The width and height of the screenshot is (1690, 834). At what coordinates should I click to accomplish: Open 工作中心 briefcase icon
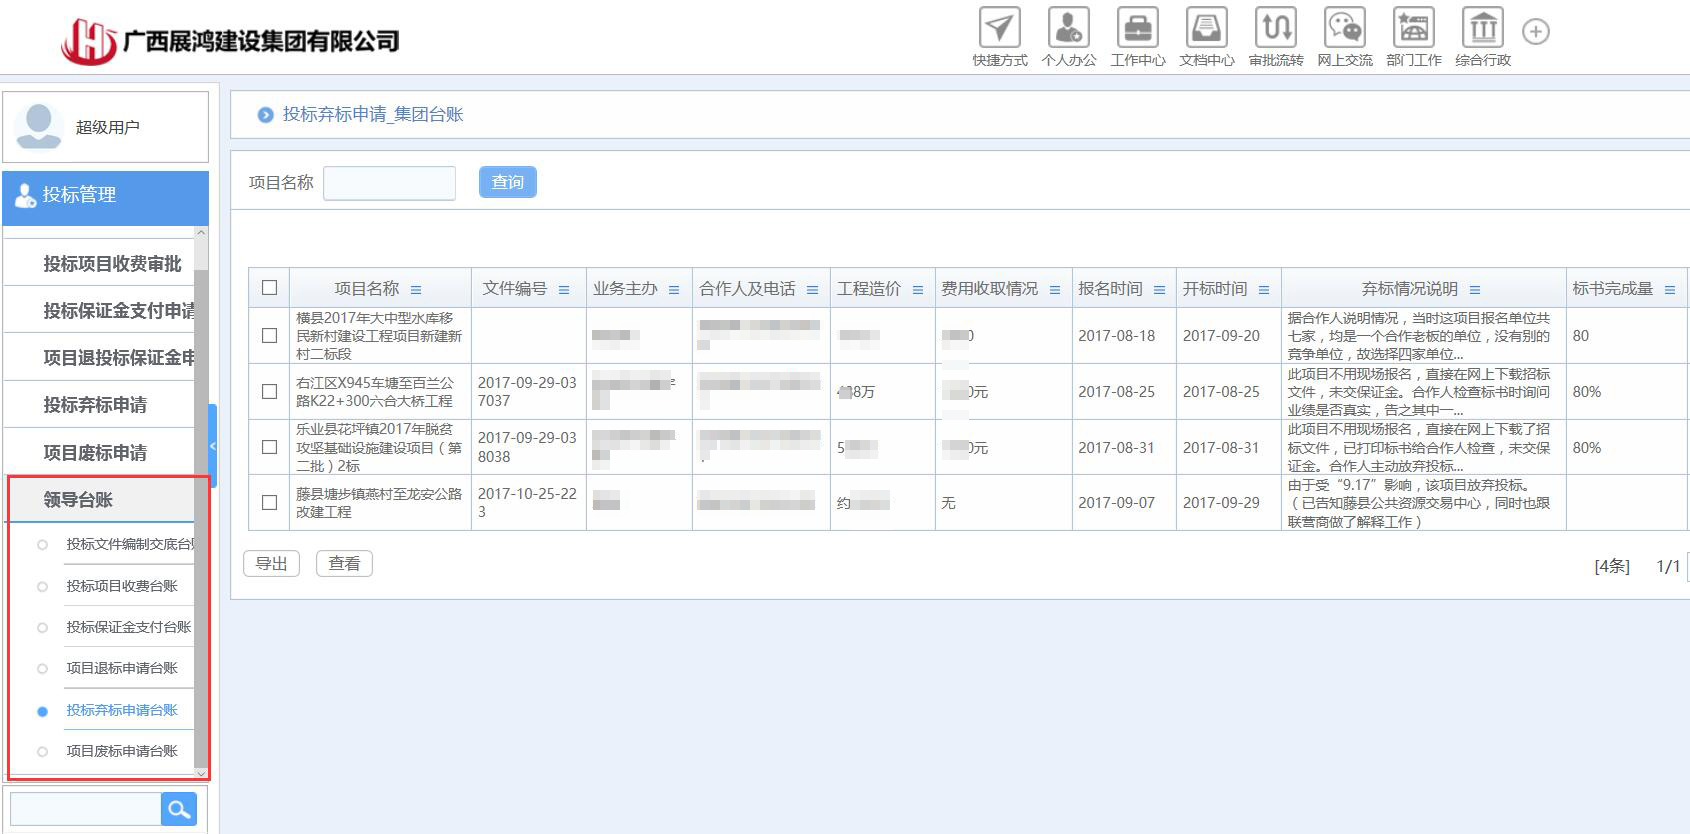tap(1137, 29)
